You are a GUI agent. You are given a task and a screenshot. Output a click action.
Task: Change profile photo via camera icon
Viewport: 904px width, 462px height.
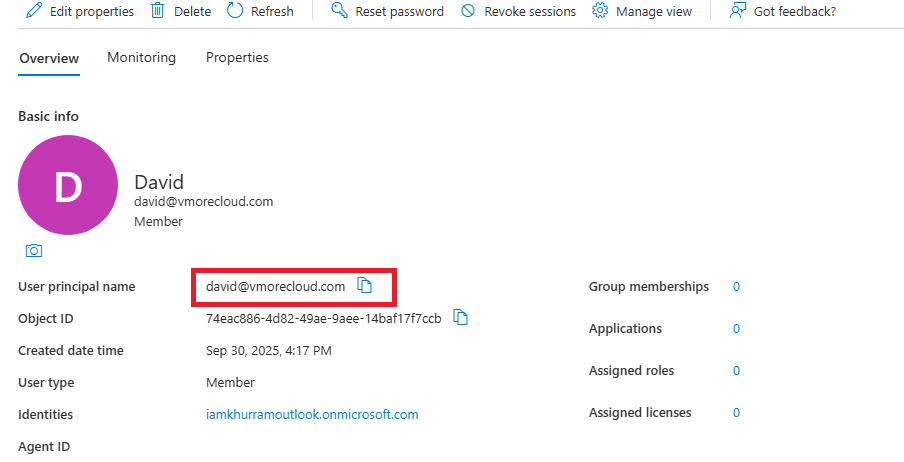34,251
